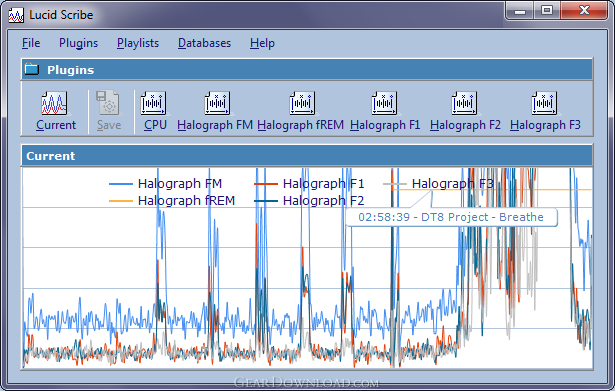The height and width of the screenshot is (391, 615).
Task: Click the Halograph fREM orange legend line
Action: 121,201
